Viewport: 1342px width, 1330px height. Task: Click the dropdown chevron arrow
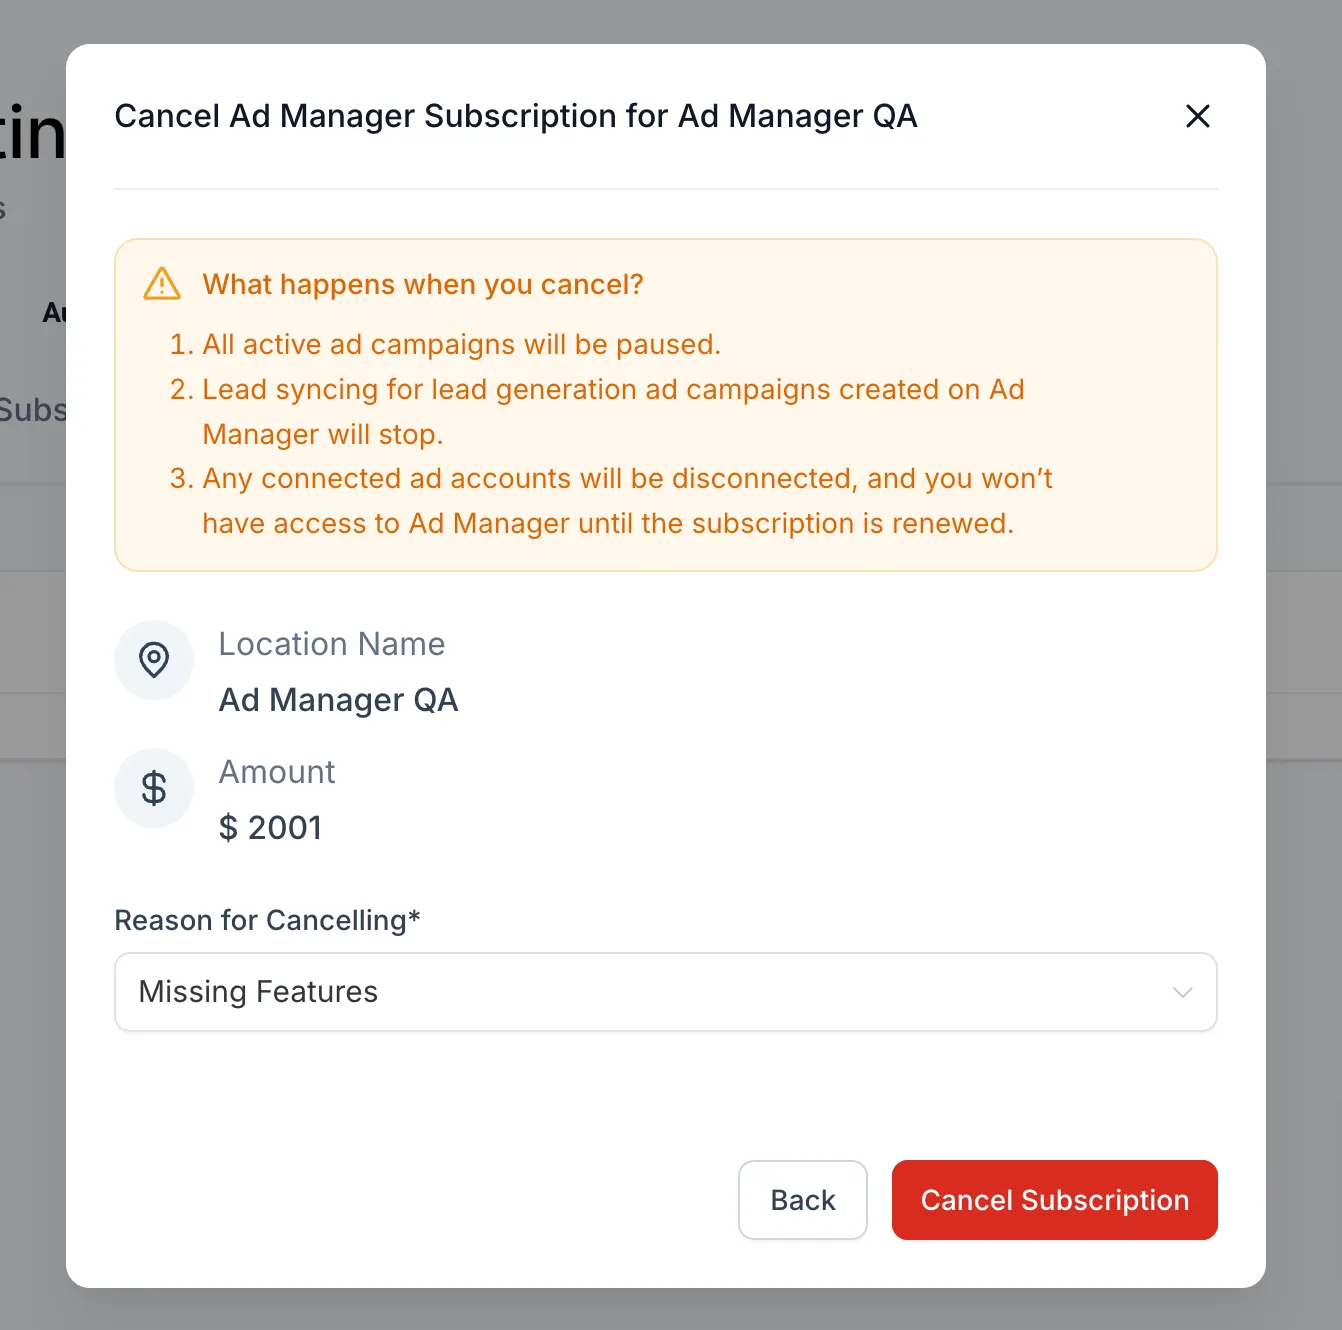[1182, 992]
